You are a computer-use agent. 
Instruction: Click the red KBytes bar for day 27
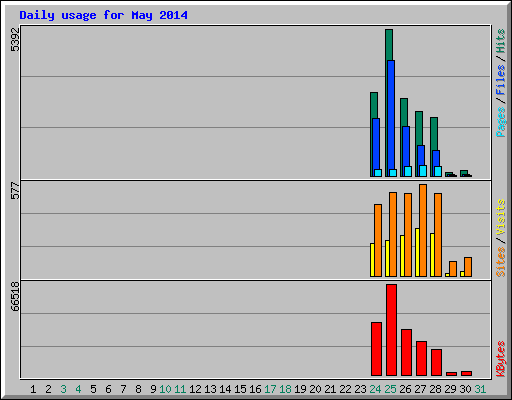point(421,359)
